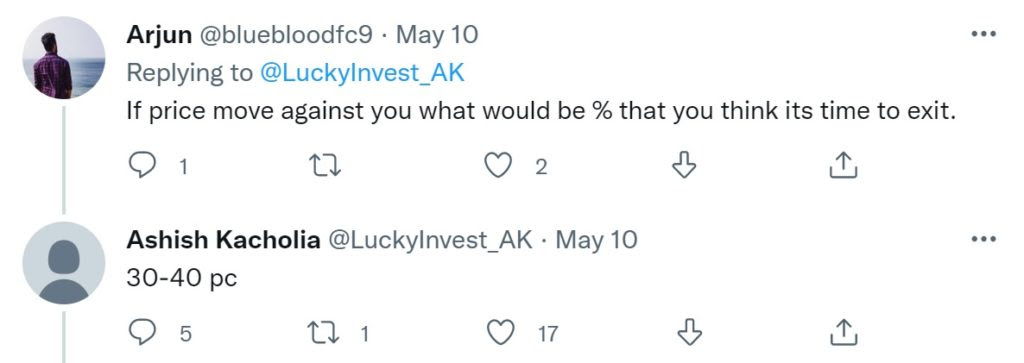Click the downvote arrow on Ashish's reply
This screenshot has height=363, width=1024.
click(688, 333)
